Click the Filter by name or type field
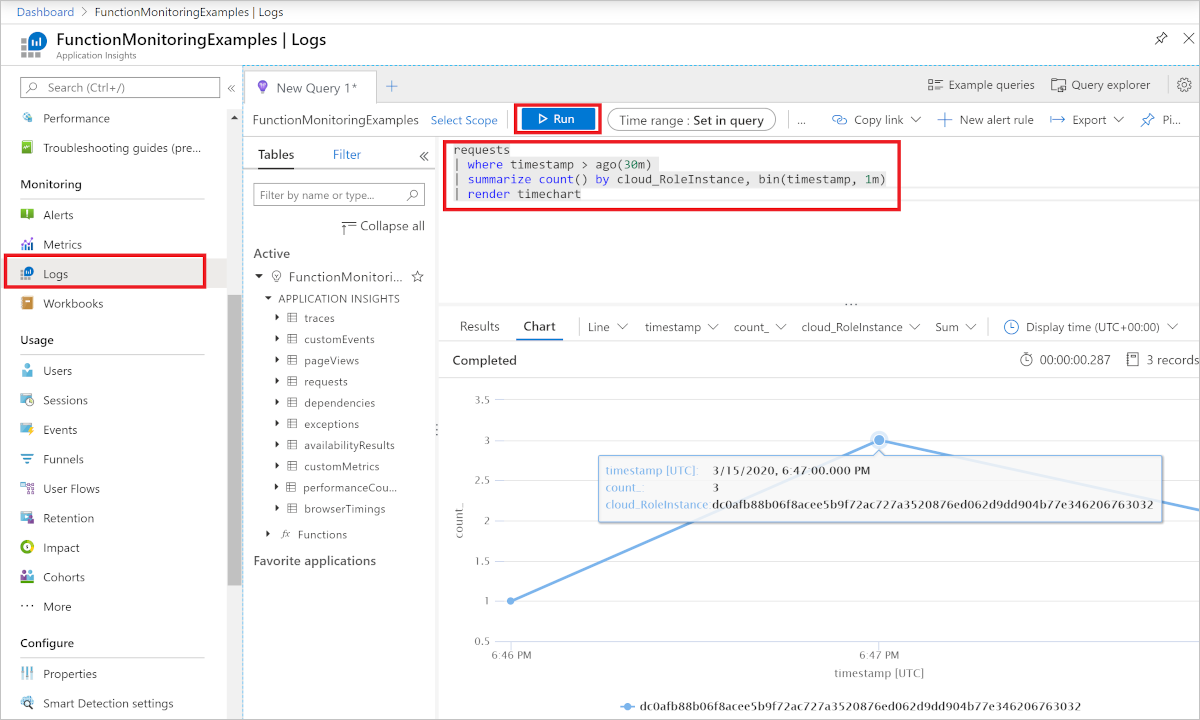 (x=330, y=194)
